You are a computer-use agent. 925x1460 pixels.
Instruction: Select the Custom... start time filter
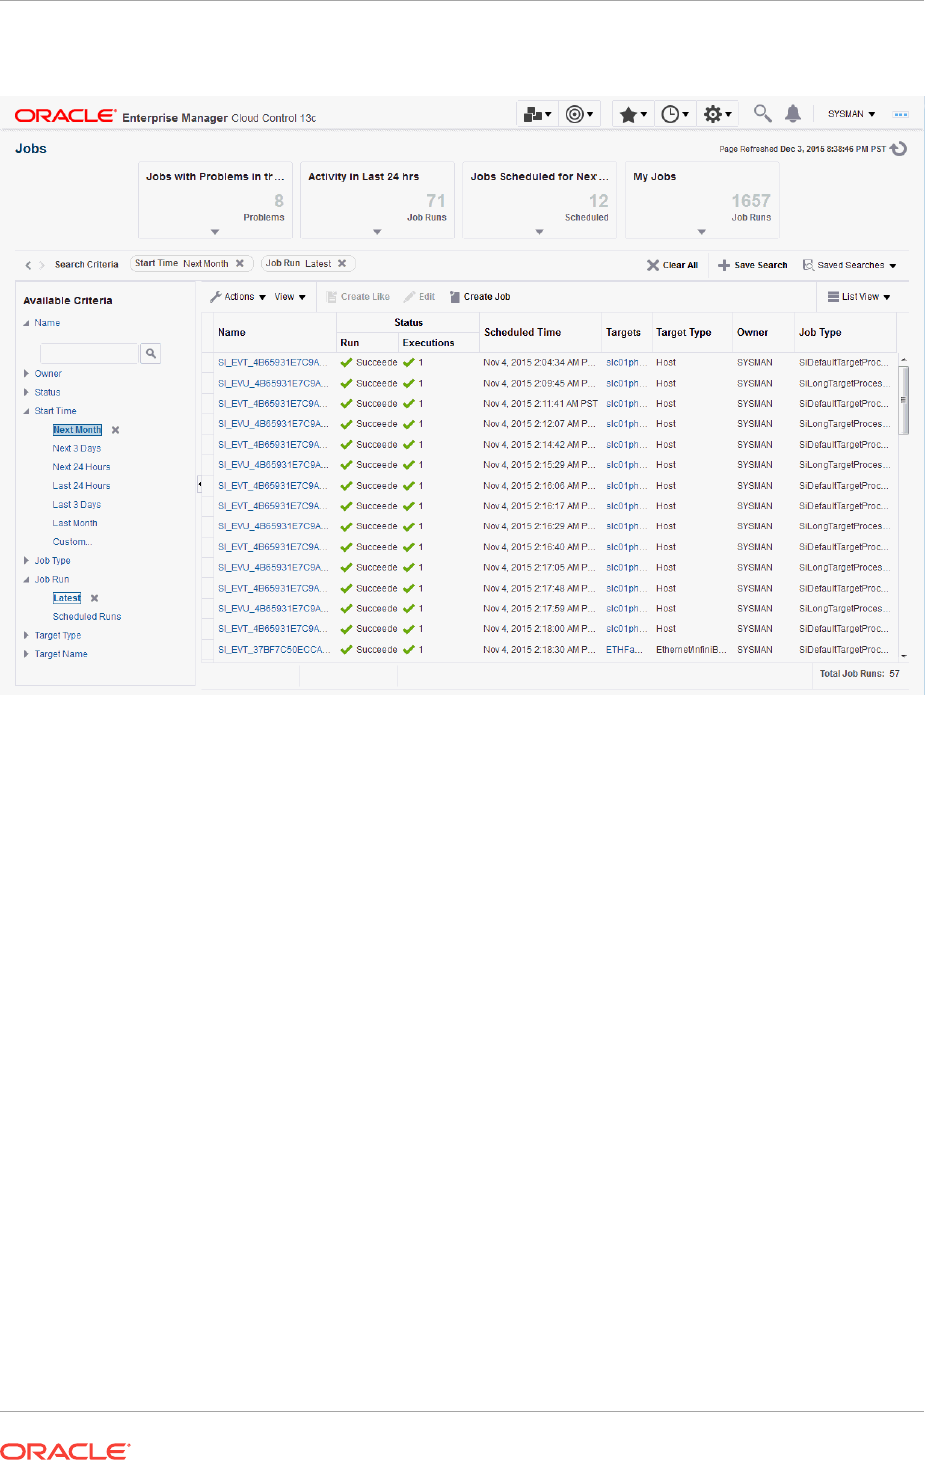[72, 542]
